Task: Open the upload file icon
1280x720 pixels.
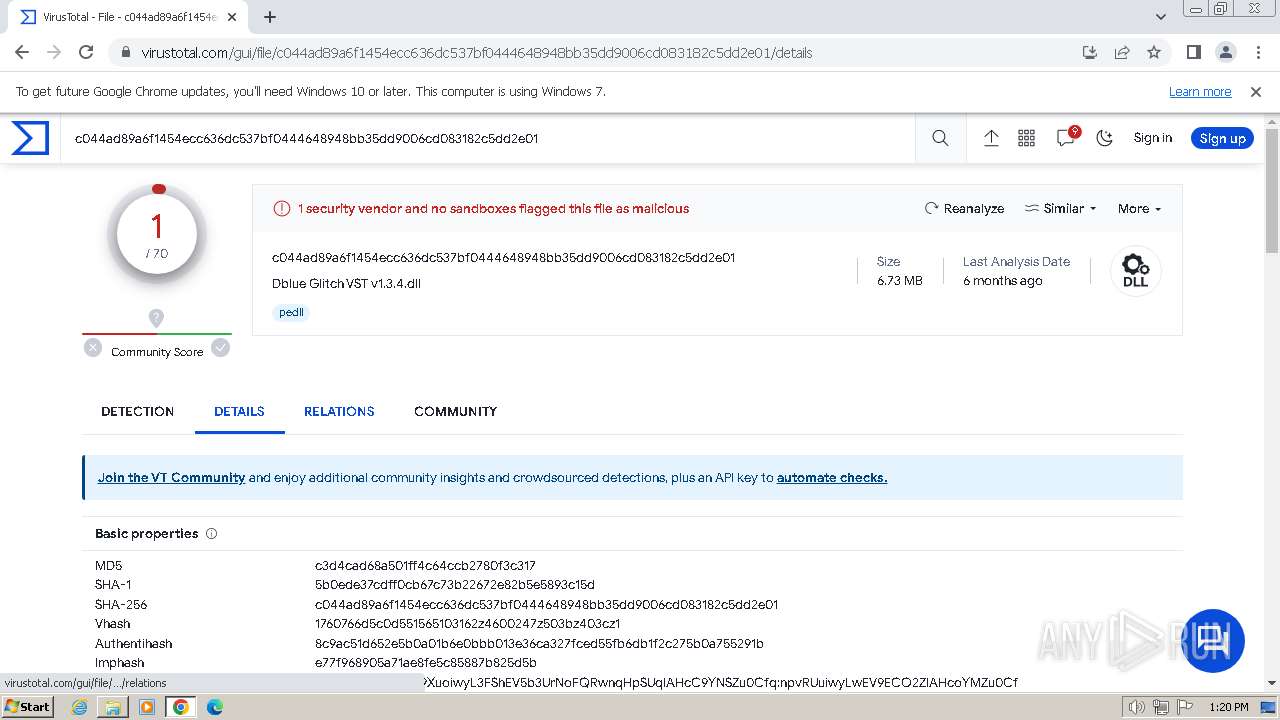Action: [x=991, y=138]
